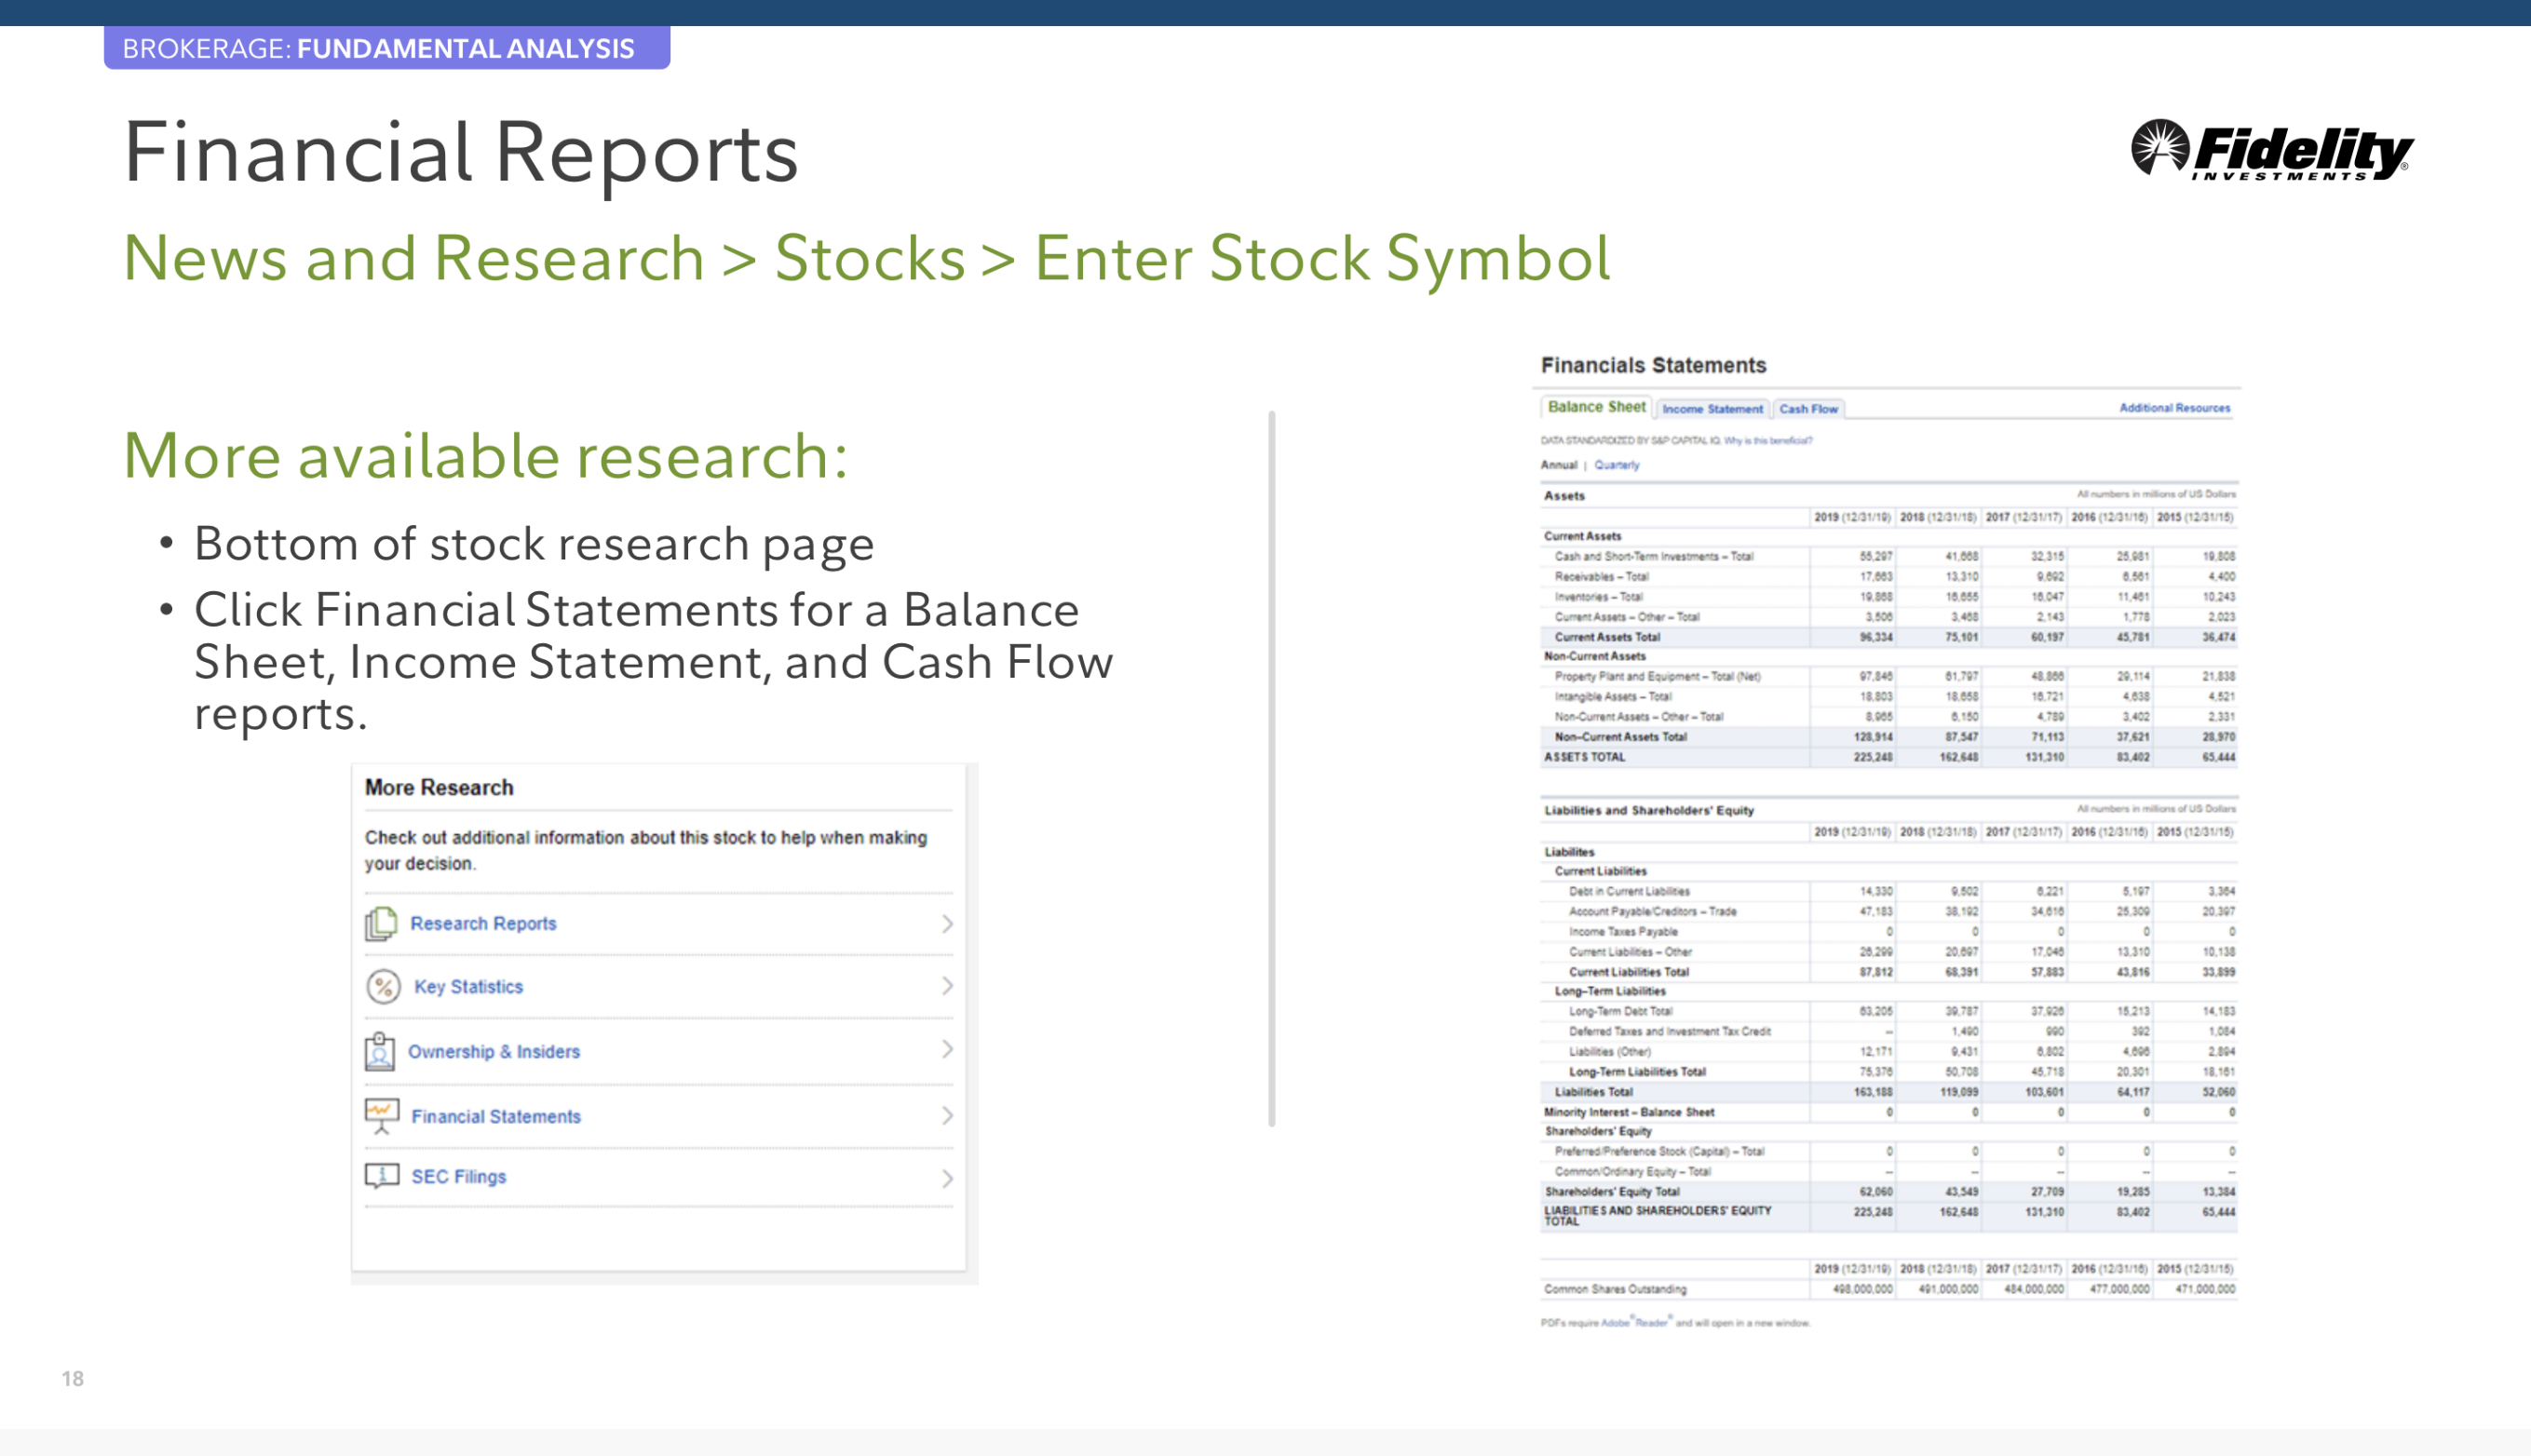This screenshot has width=2531, height=1456.
Task: Click the SEC Filings info icon
Action: click(381, 1176)
